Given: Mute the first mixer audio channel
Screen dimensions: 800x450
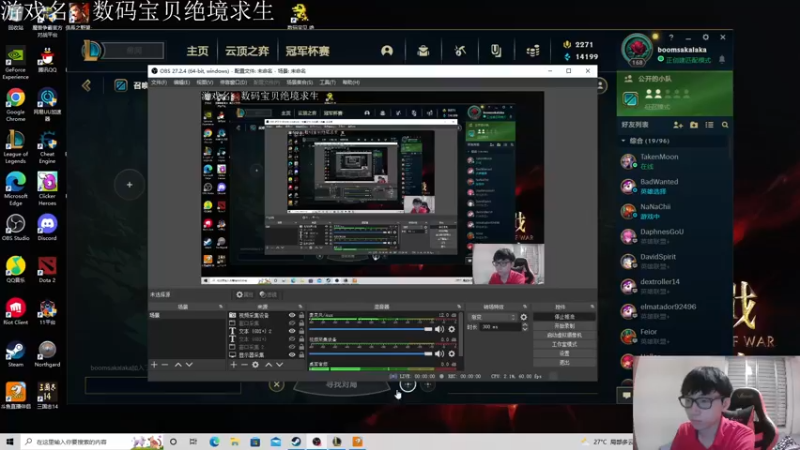Looking at the screenshot, I should click(439, 329).
